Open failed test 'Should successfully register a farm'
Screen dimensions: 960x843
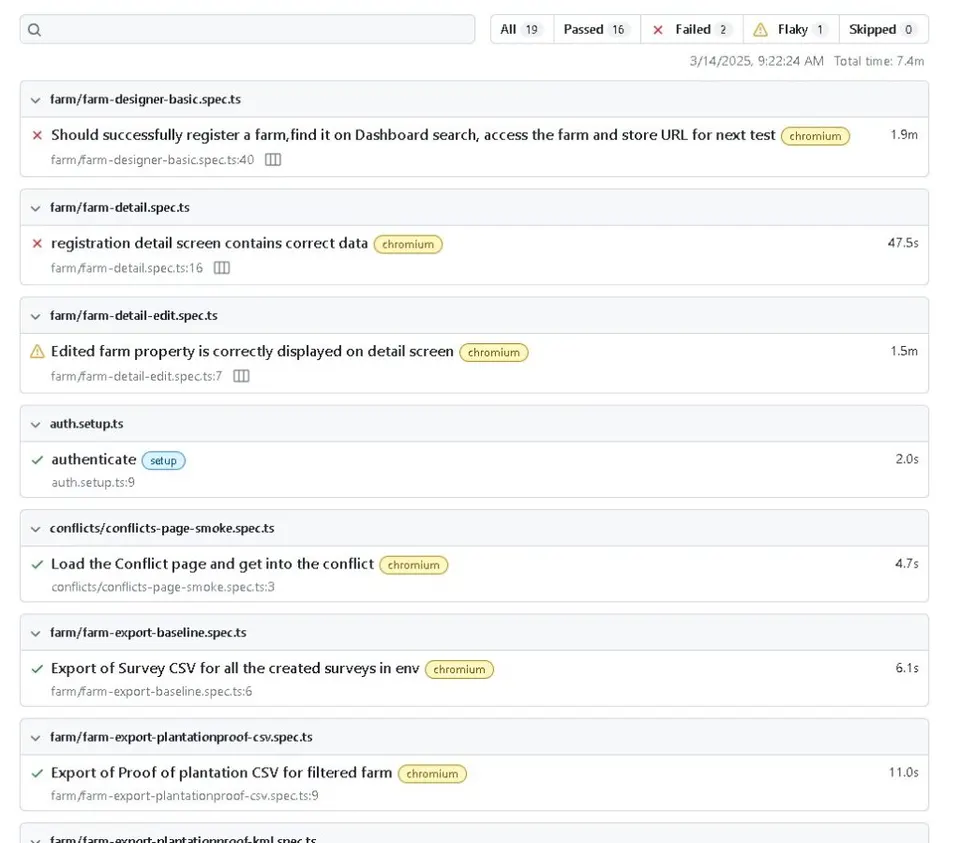tap(413, 135)
